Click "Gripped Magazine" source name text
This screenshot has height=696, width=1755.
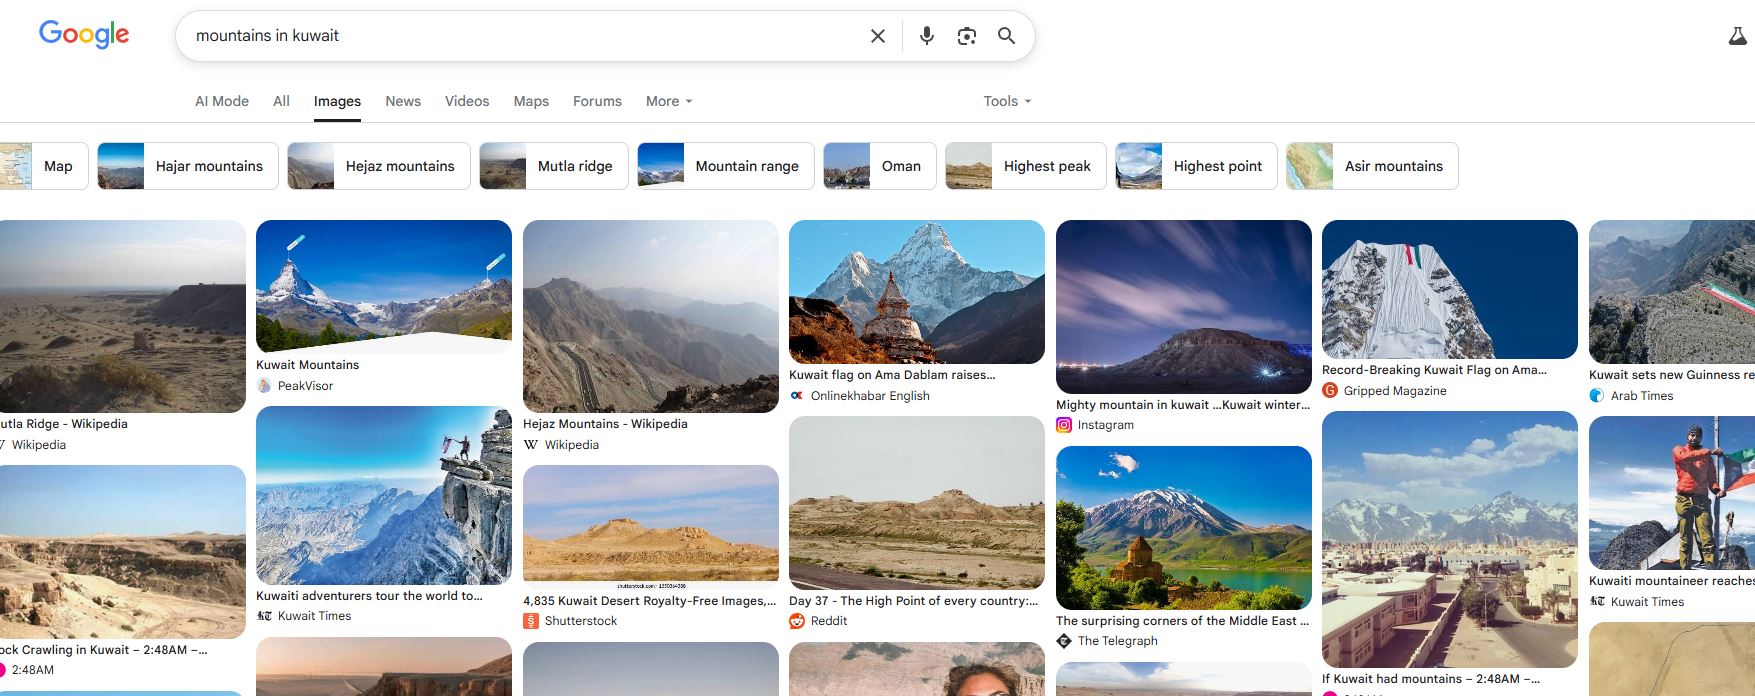point(1395,390)
